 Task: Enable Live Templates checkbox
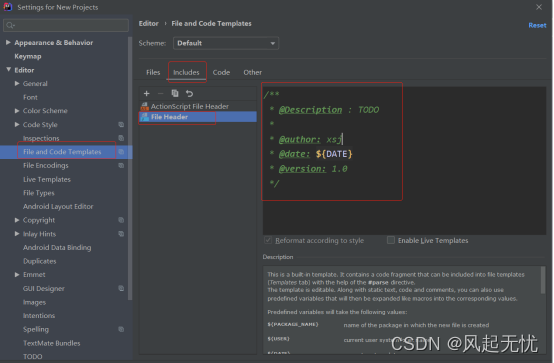pos(391,240)
